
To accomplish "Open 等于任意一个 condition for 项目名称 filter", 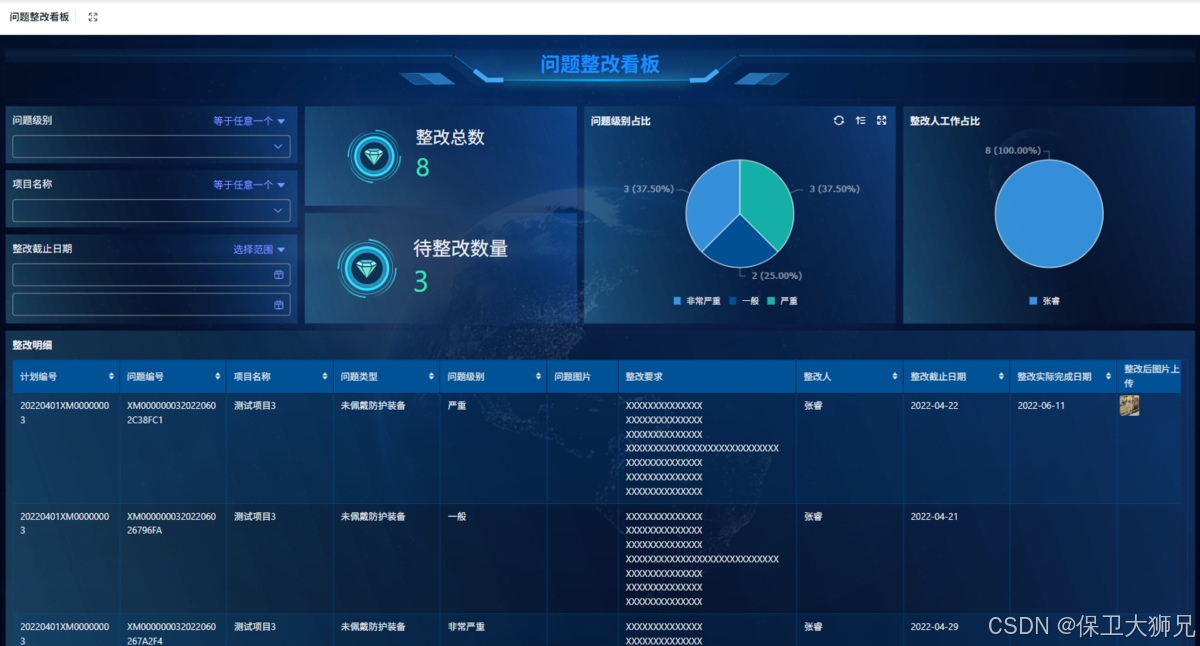I will click(x=249, y=185).
